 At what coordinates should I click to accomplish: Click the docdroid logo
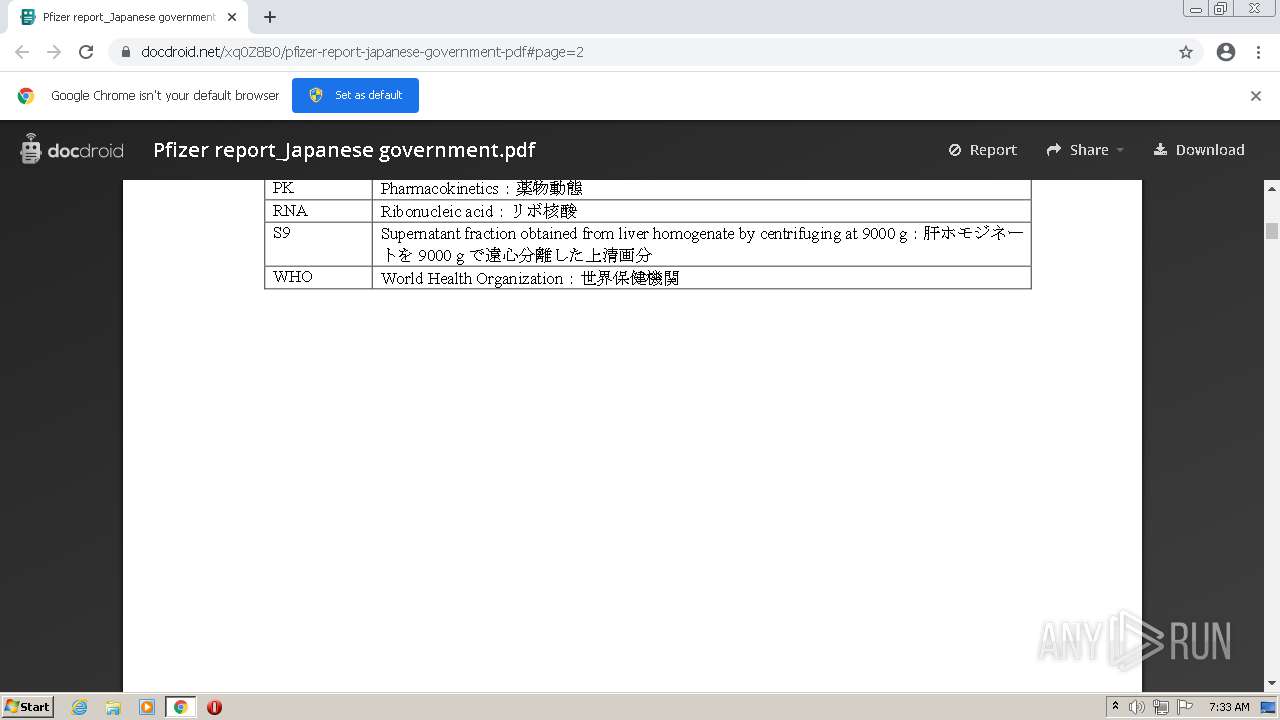[x=71, y=150]
